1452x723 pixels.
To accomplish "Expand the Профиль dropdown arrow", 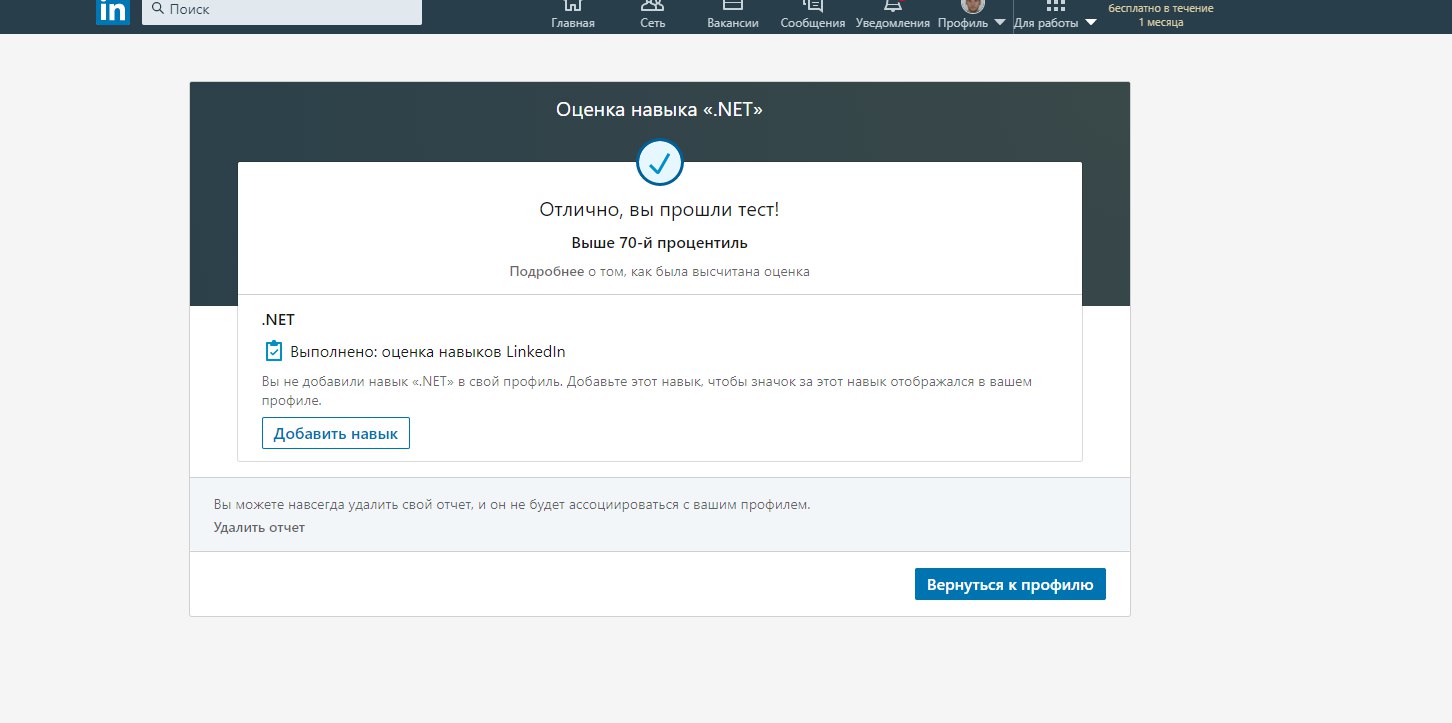I will [1000, 23].
